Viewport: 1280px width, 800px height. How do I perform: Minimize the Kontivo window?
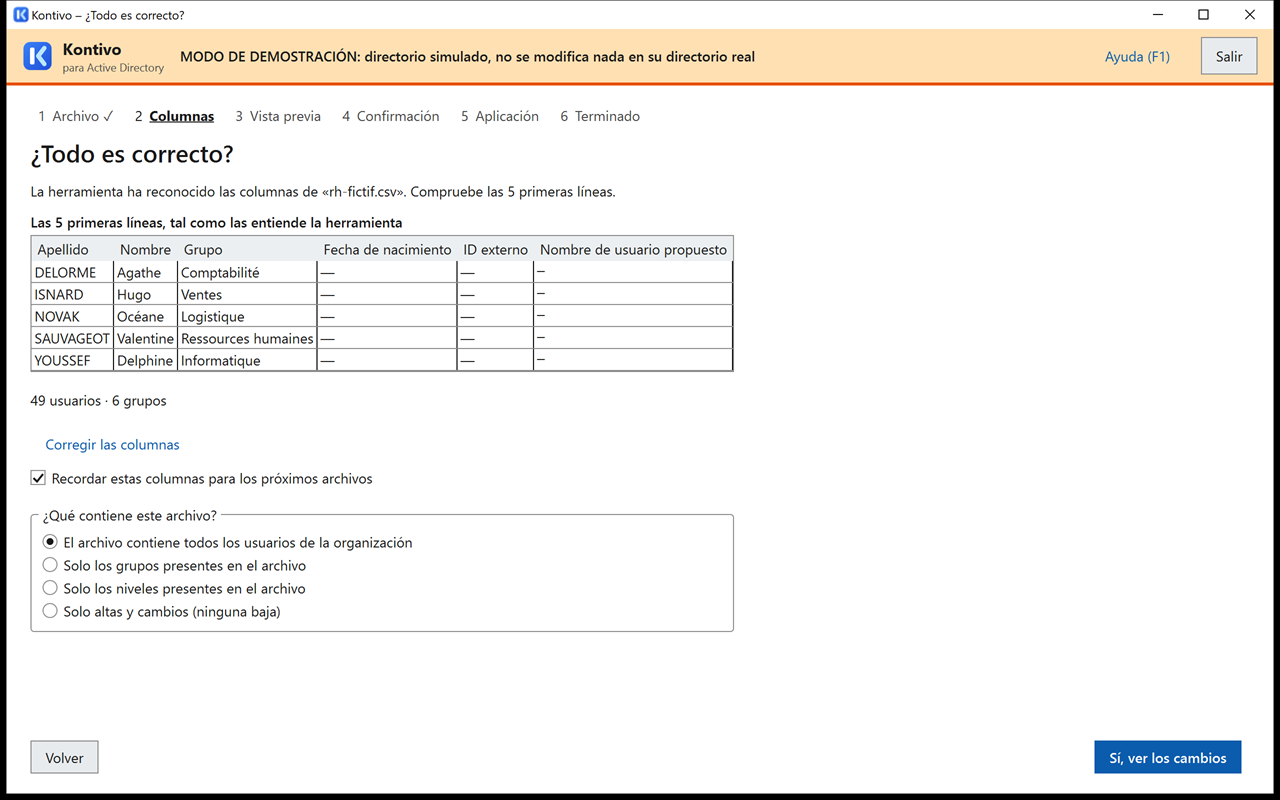tap(1158, 15)
